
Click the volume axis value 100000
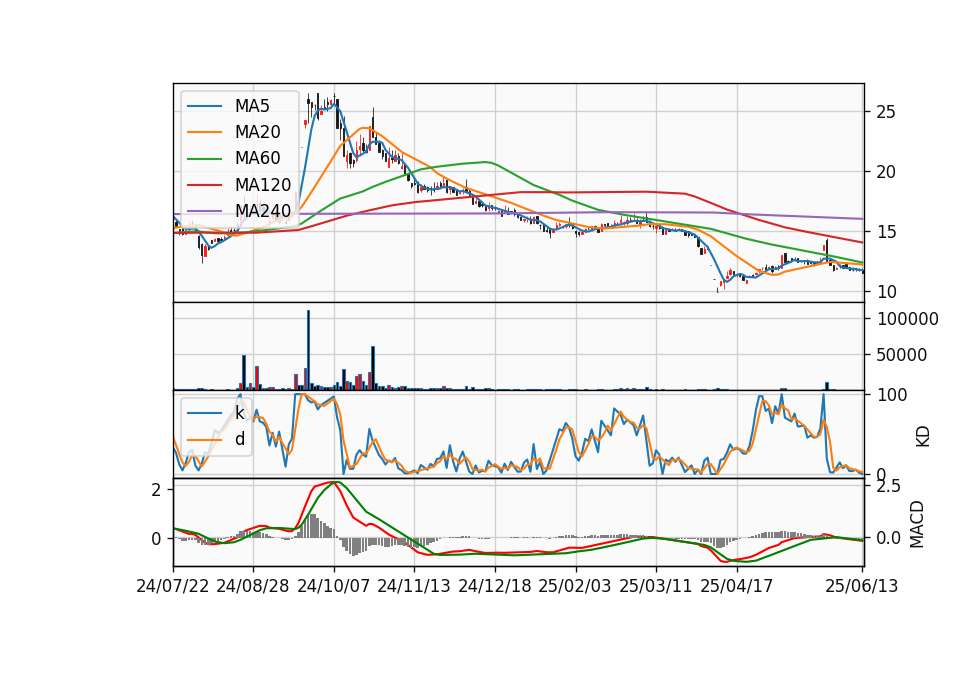[908, 319]
